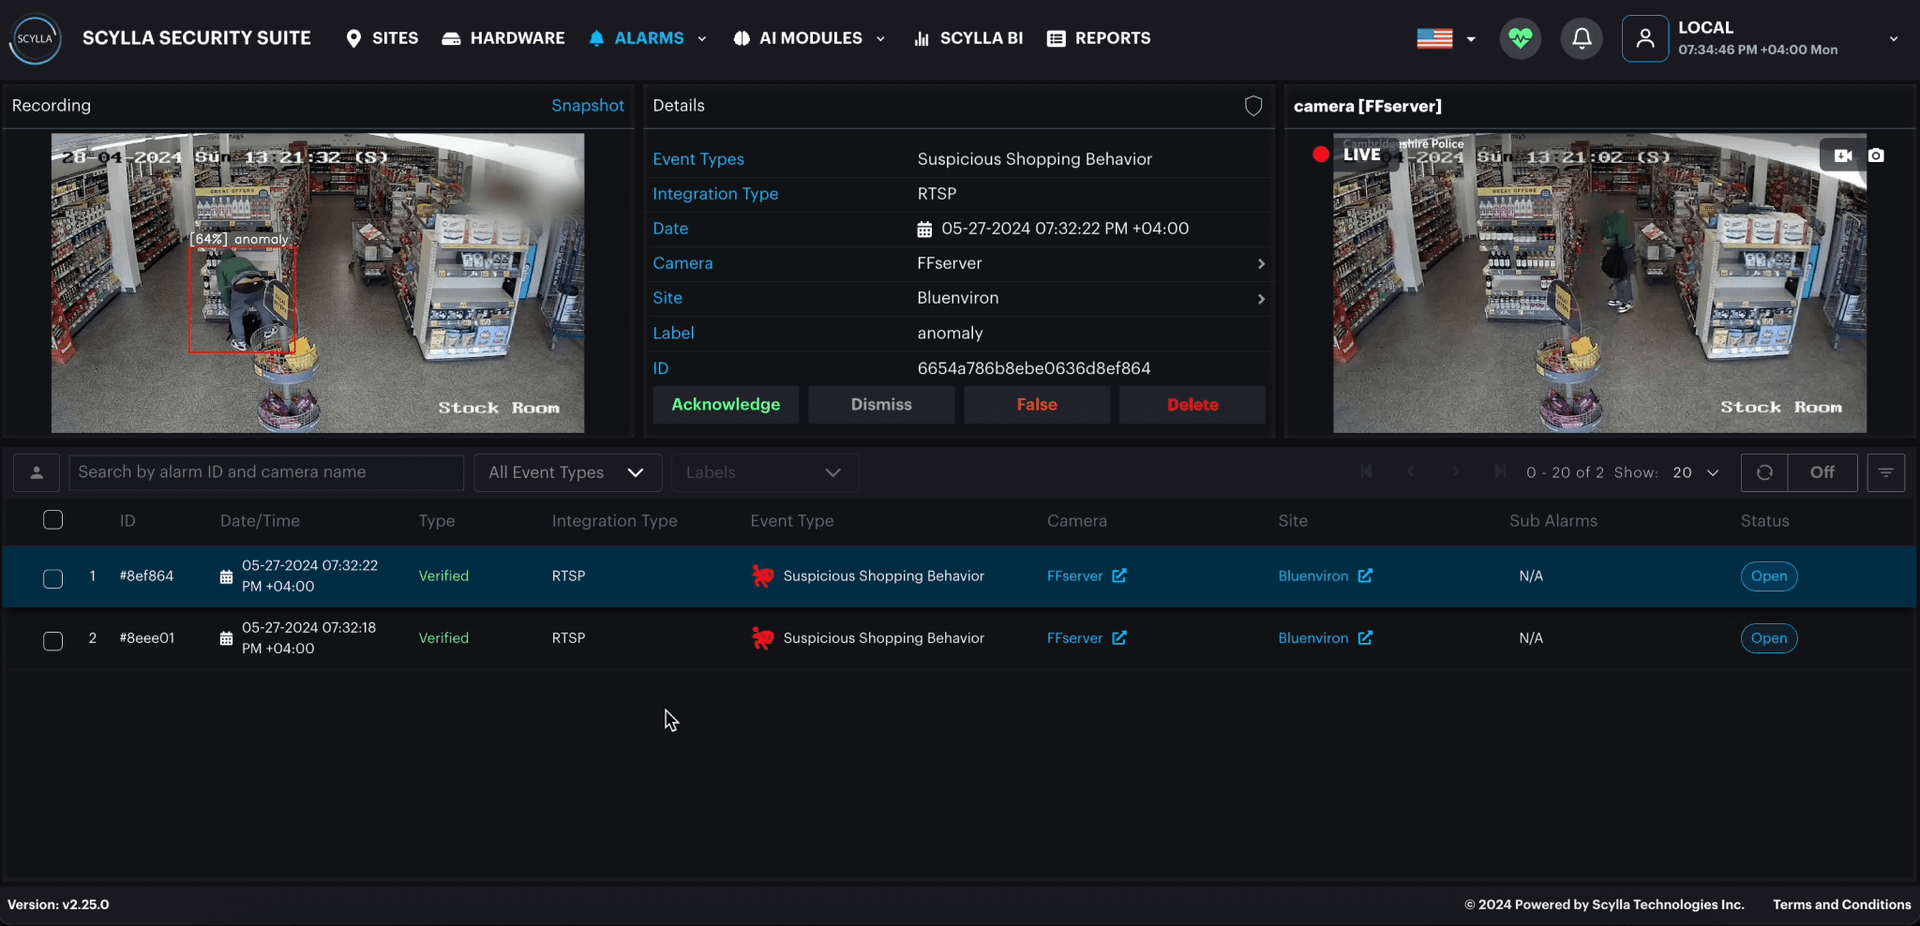Open Terms and Conditions link

pyautogui.click(x=1842, y=905)
